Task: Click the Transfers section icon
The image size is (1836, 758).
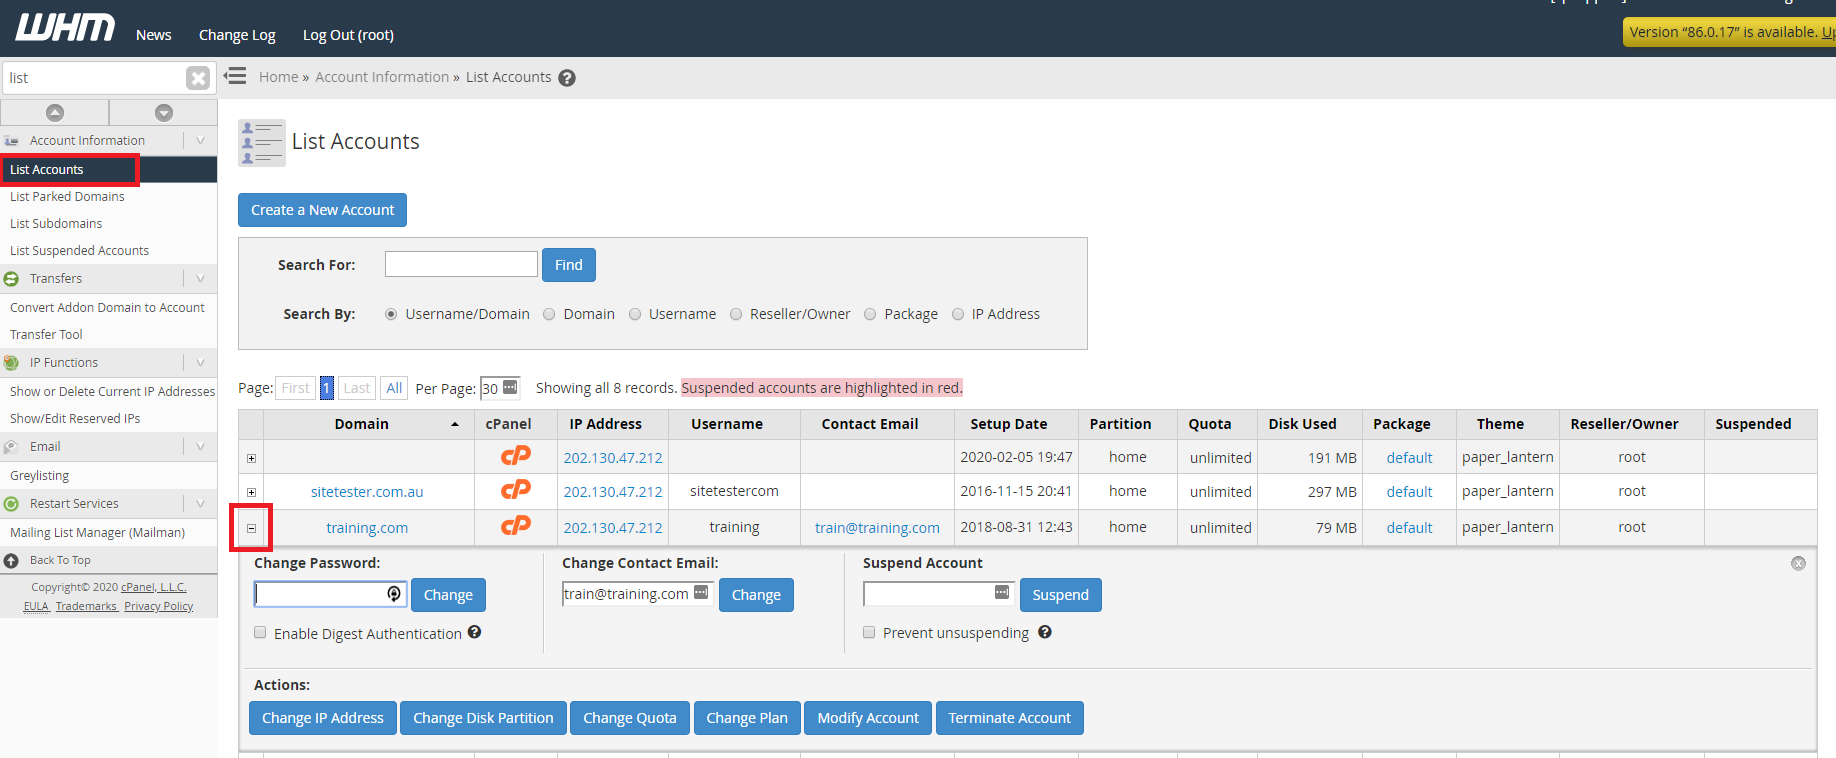Action: 11,279
